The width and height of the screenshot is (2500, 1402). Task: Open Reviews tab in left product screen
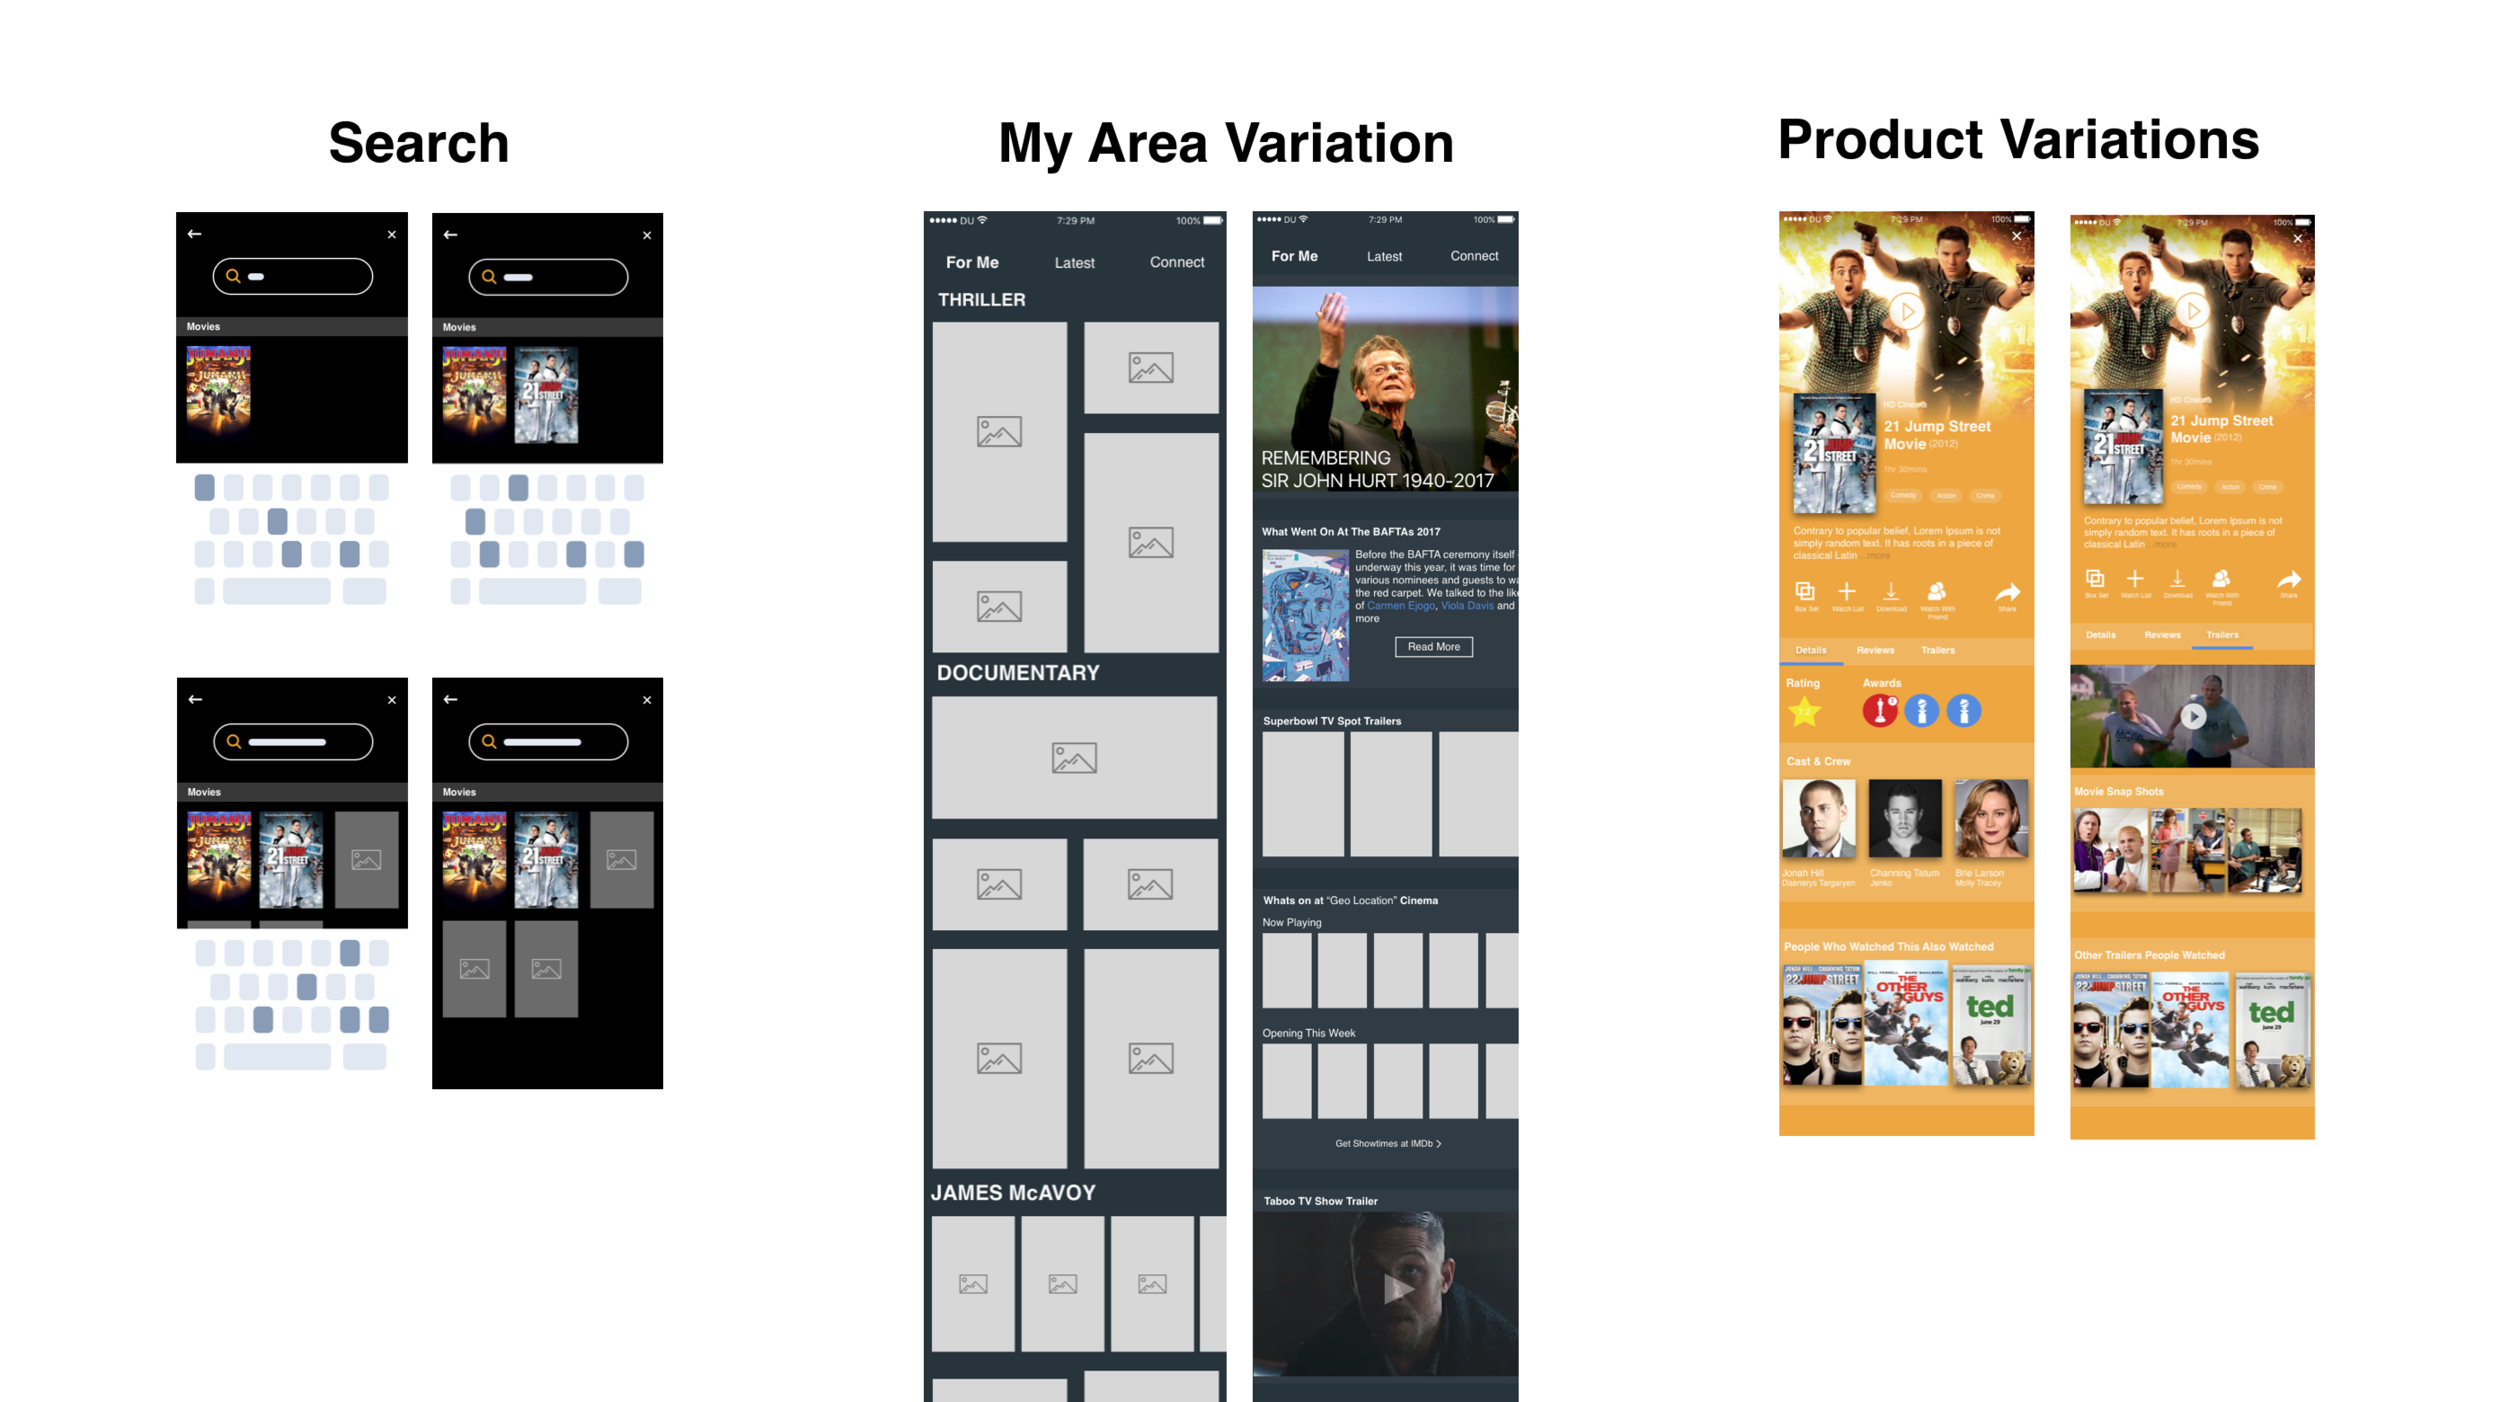click(1875, 650)
